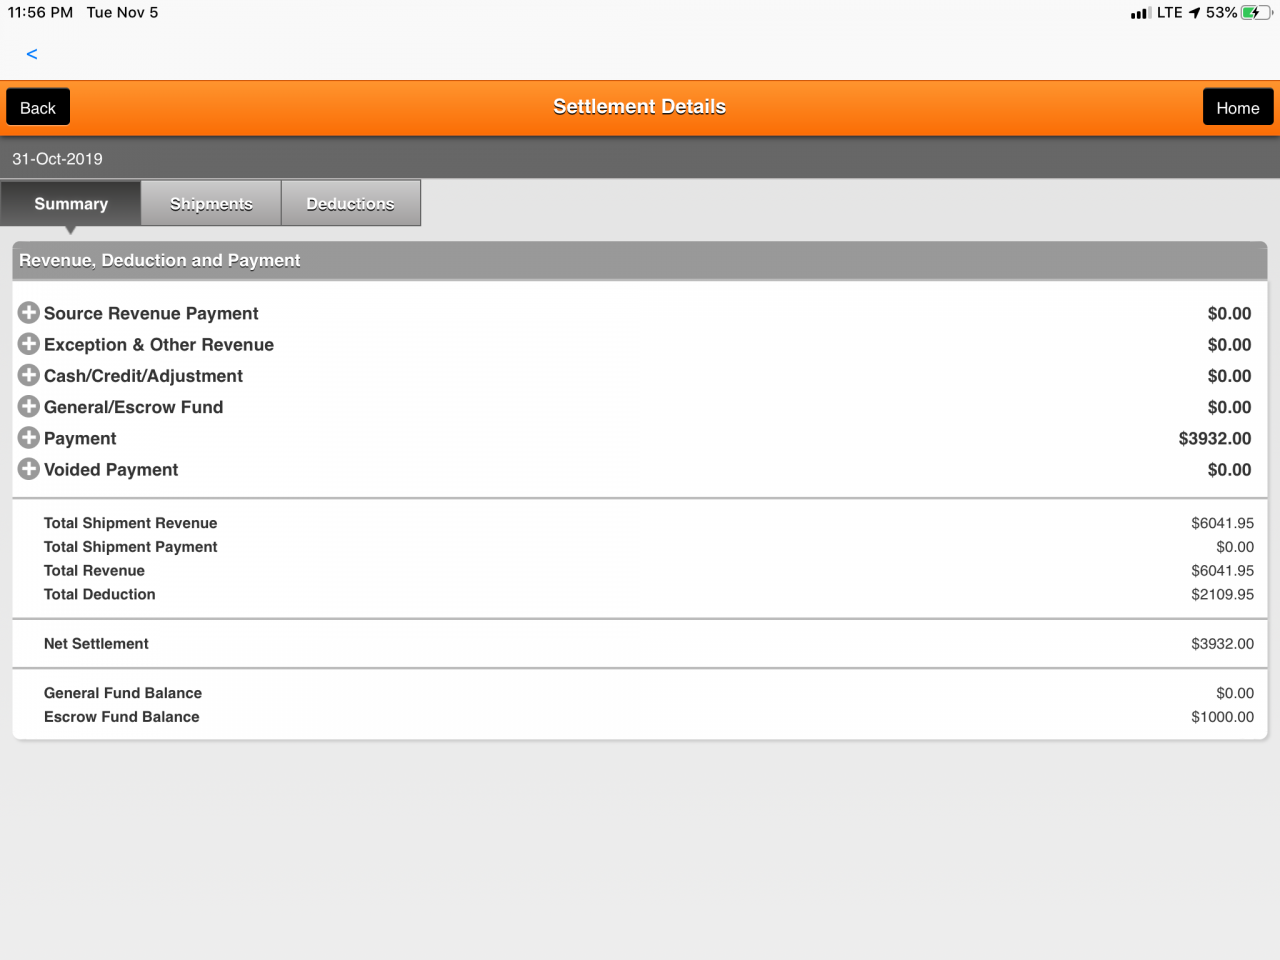Tap the blue back chevron at top
Viewport: 1280px width, 960px height.
pos(32,54)
